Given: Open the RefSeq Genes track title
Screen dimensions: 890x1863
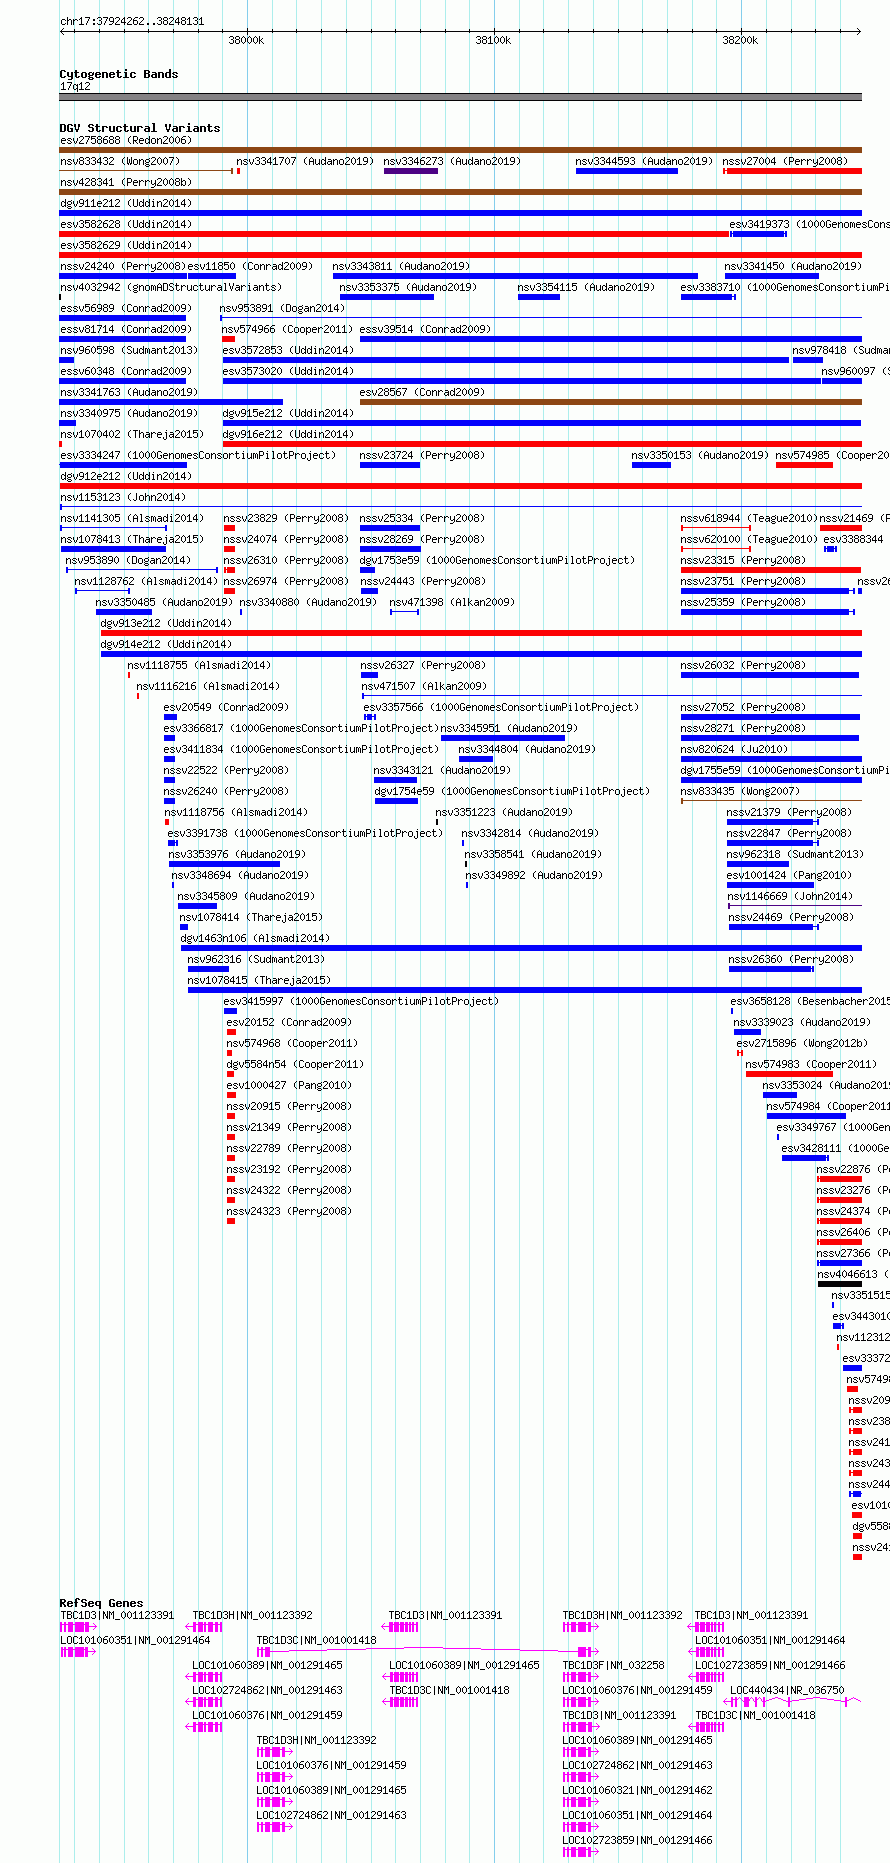Looking at the screenshot, I should [101, 1603].
